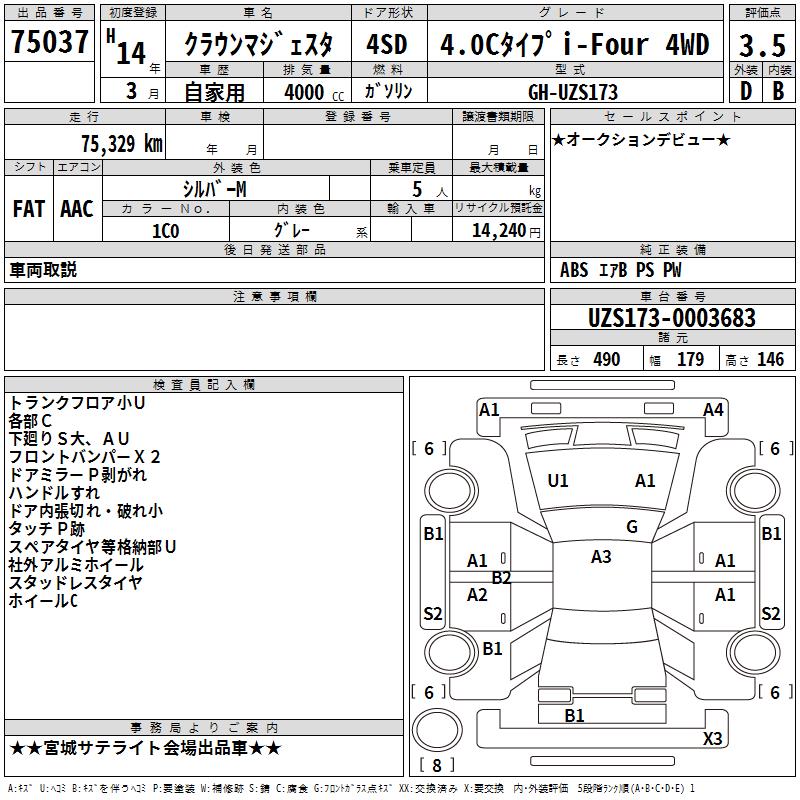Image resolution: width=800 pixels, height=800 pixels.
Task: Click the interior grade B cell
Action: (778, 91)
